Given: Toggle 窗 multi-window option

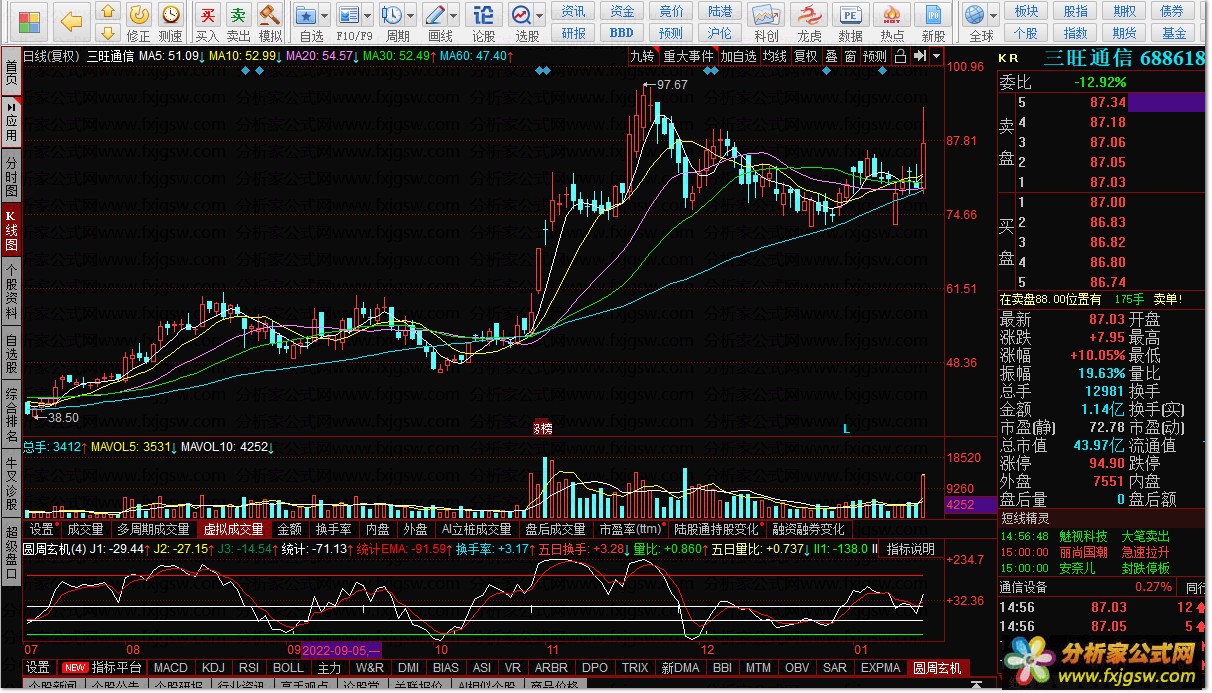Looking at the screenshot, I should (x=850, y=56).
